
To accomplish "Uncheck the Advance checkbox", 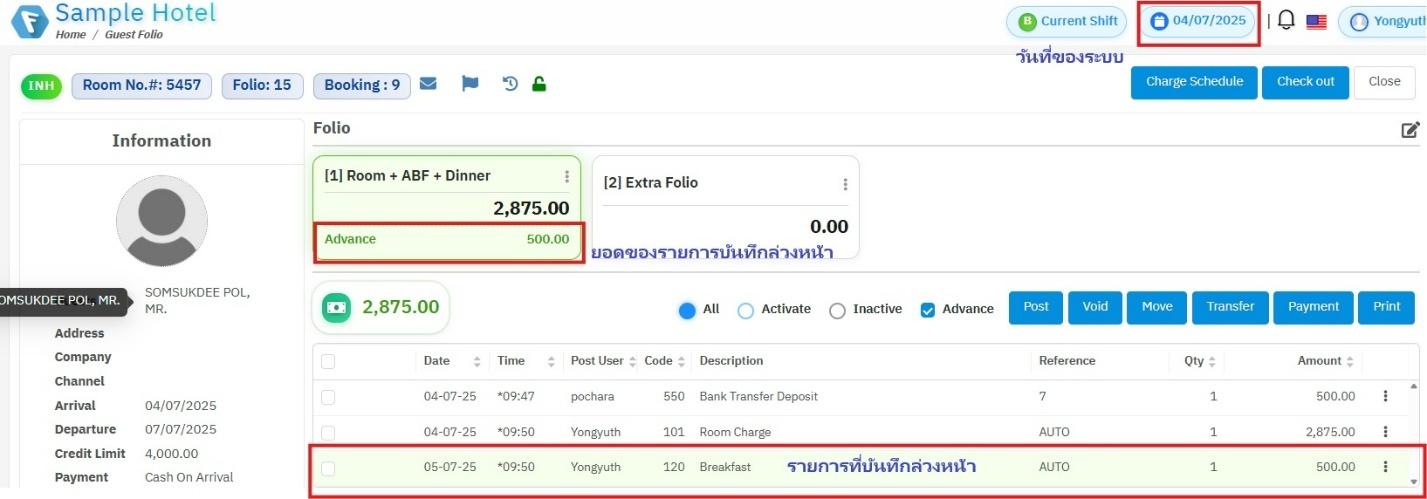I will [927, 310].
